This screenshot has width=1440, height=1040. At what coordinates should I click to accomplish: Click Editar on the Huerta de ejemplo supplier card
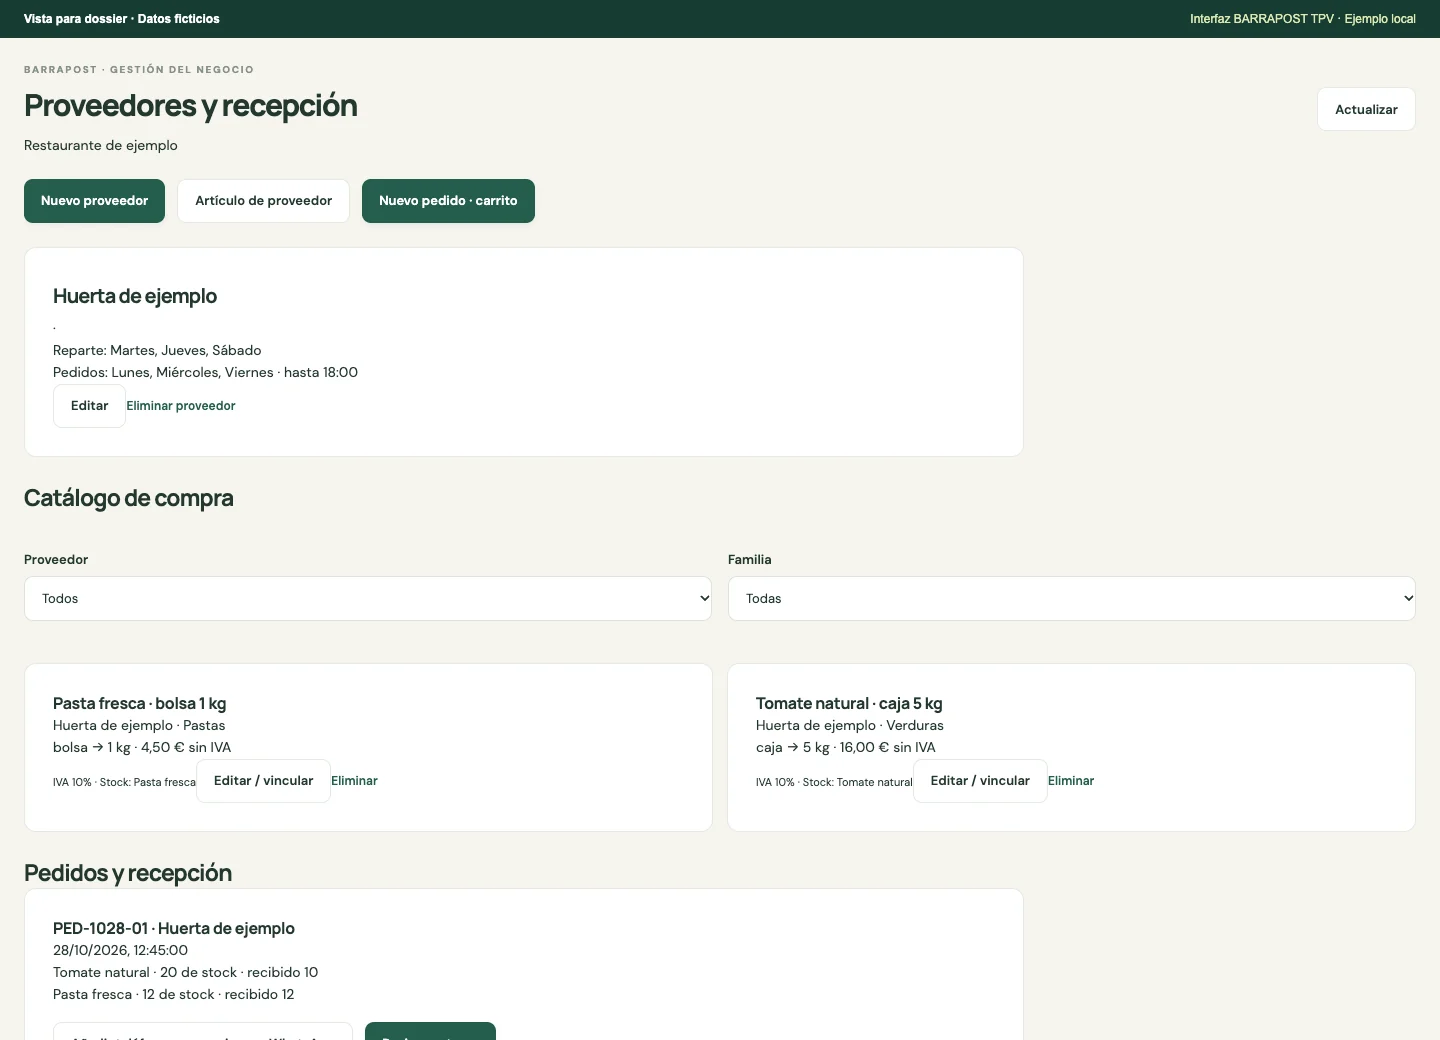89,406
